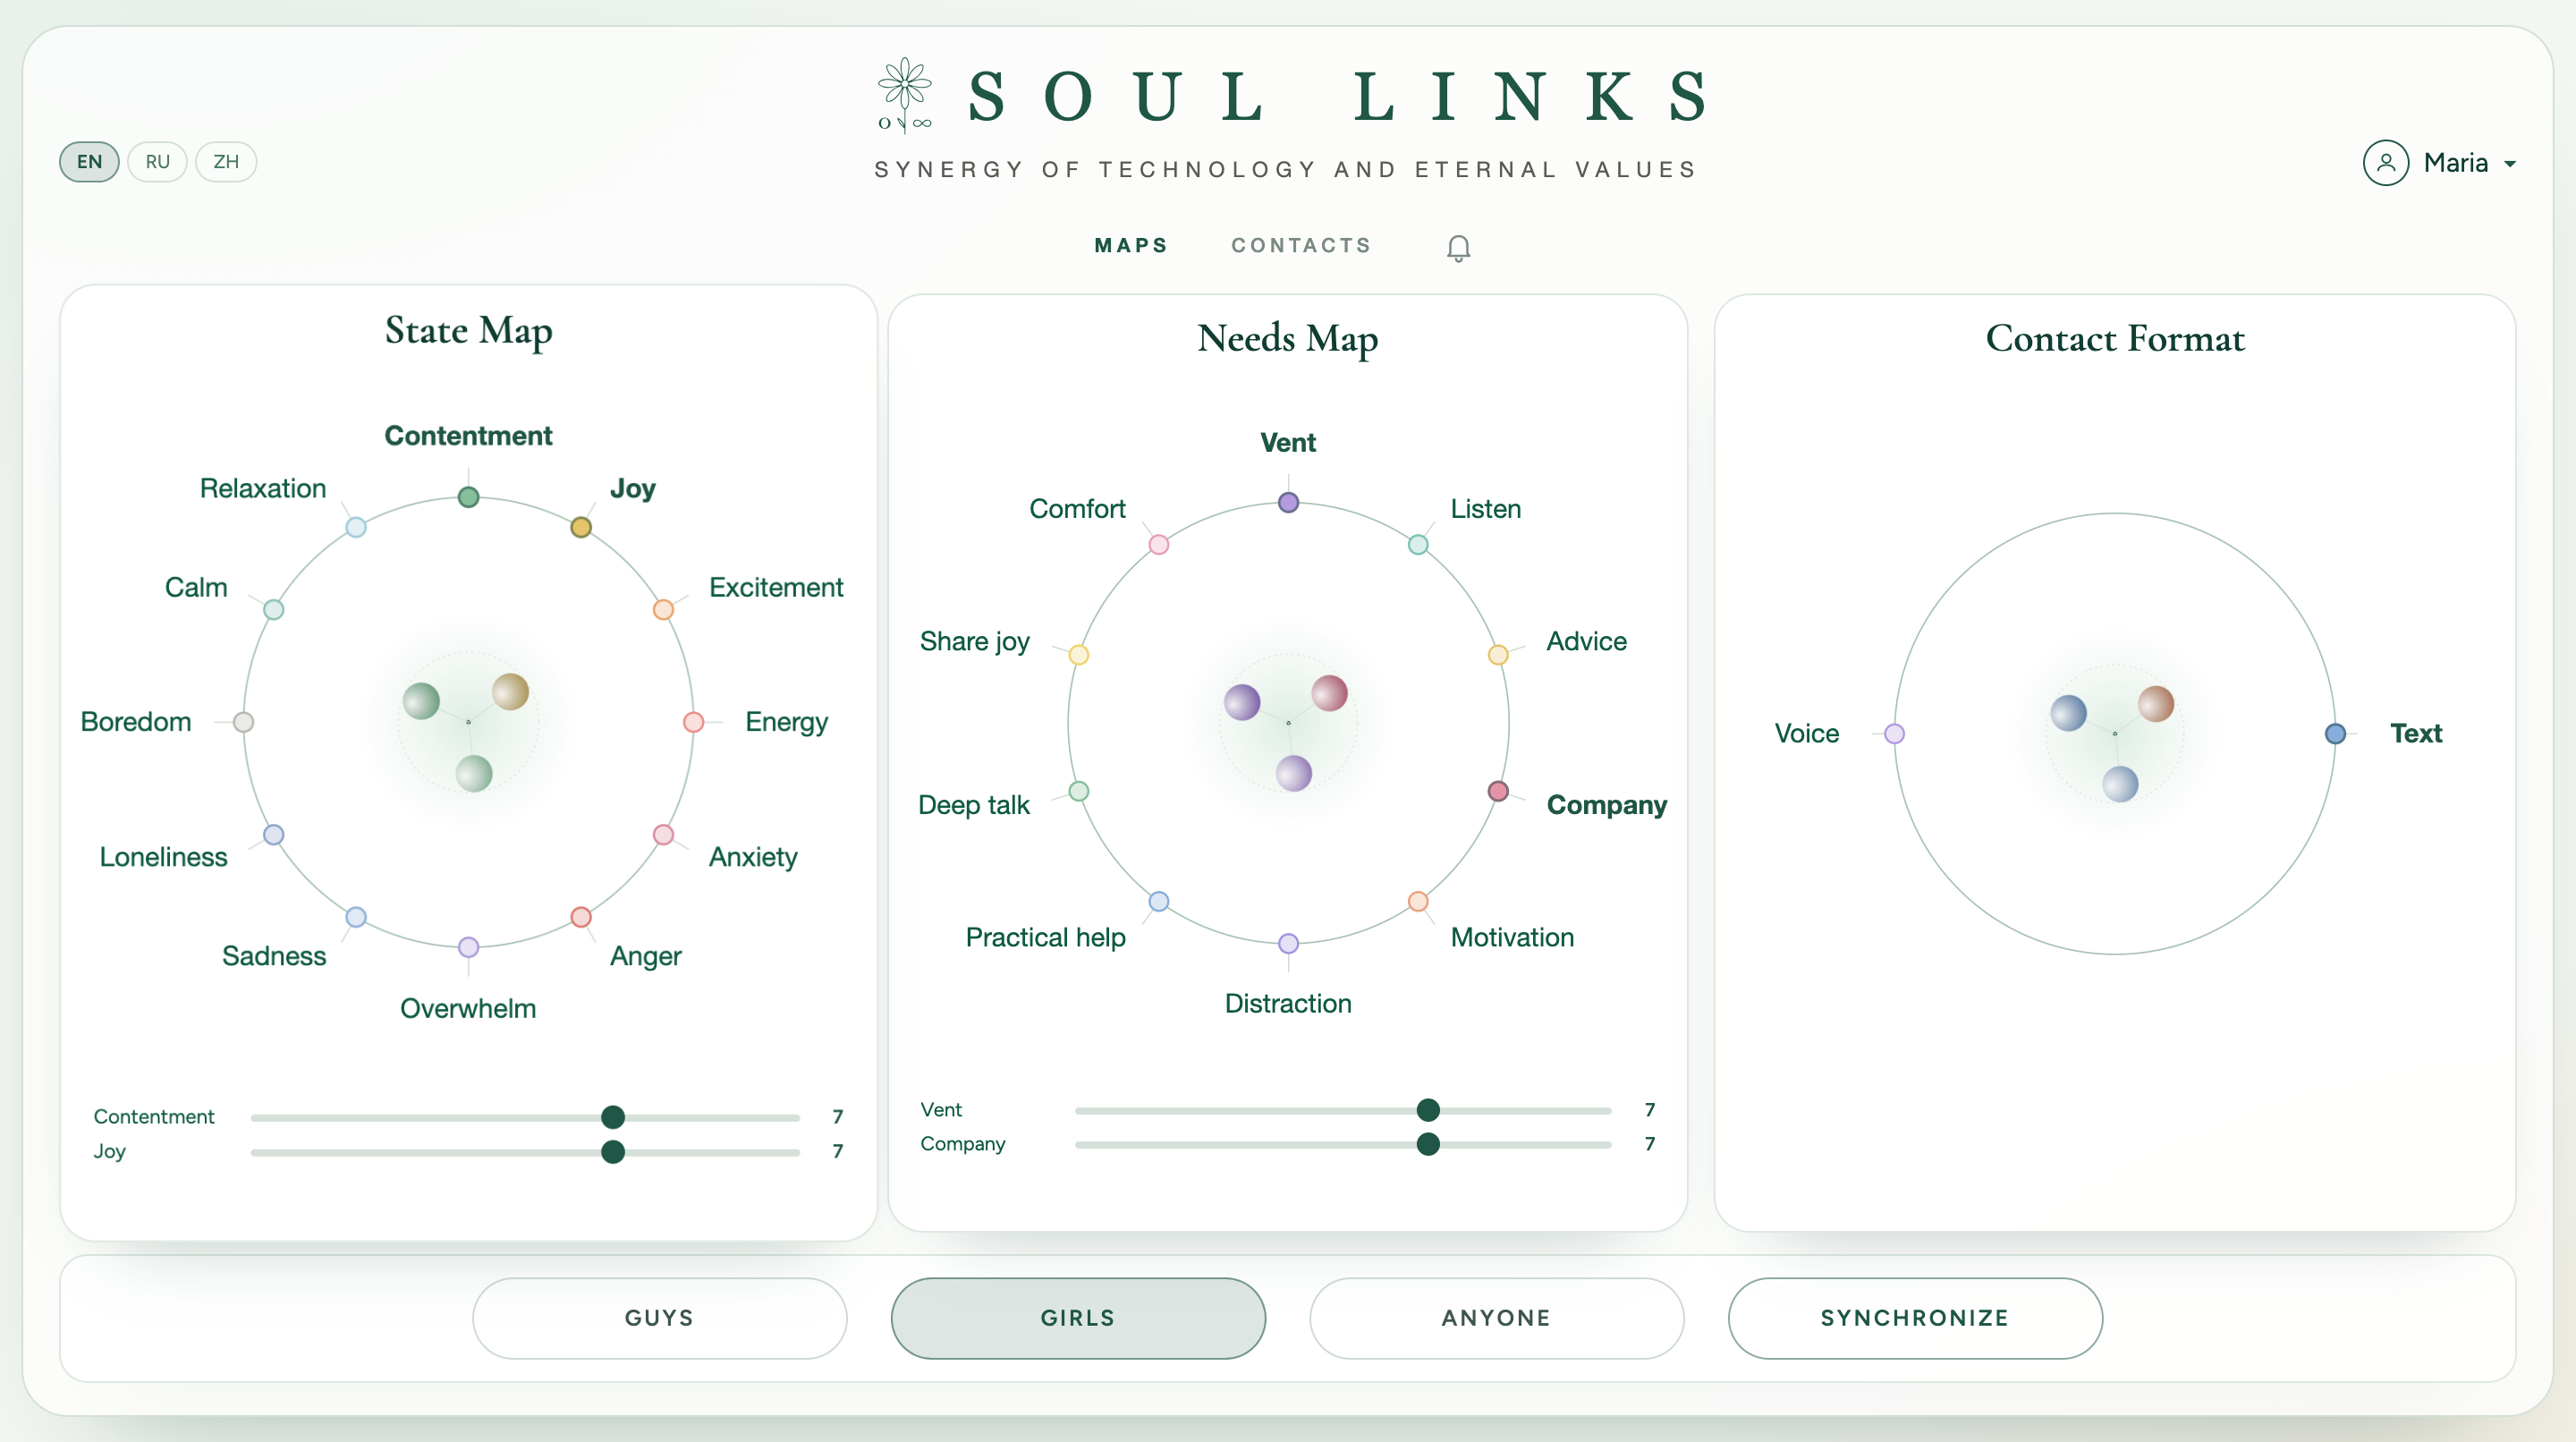Select the Relaxation node dot

click(356, 527)
